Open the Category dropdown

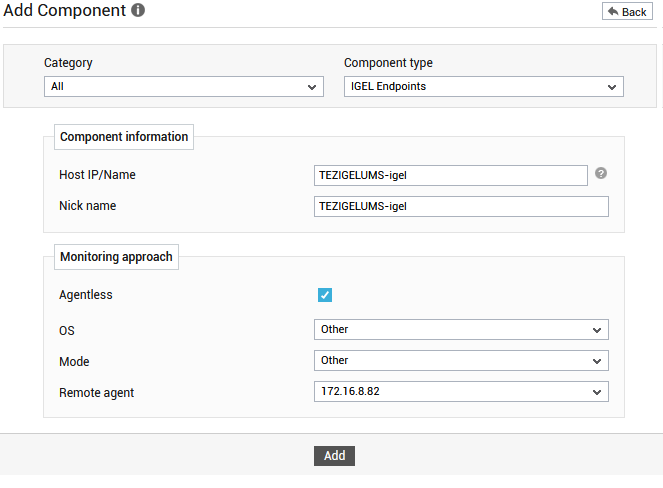[184, 87]
